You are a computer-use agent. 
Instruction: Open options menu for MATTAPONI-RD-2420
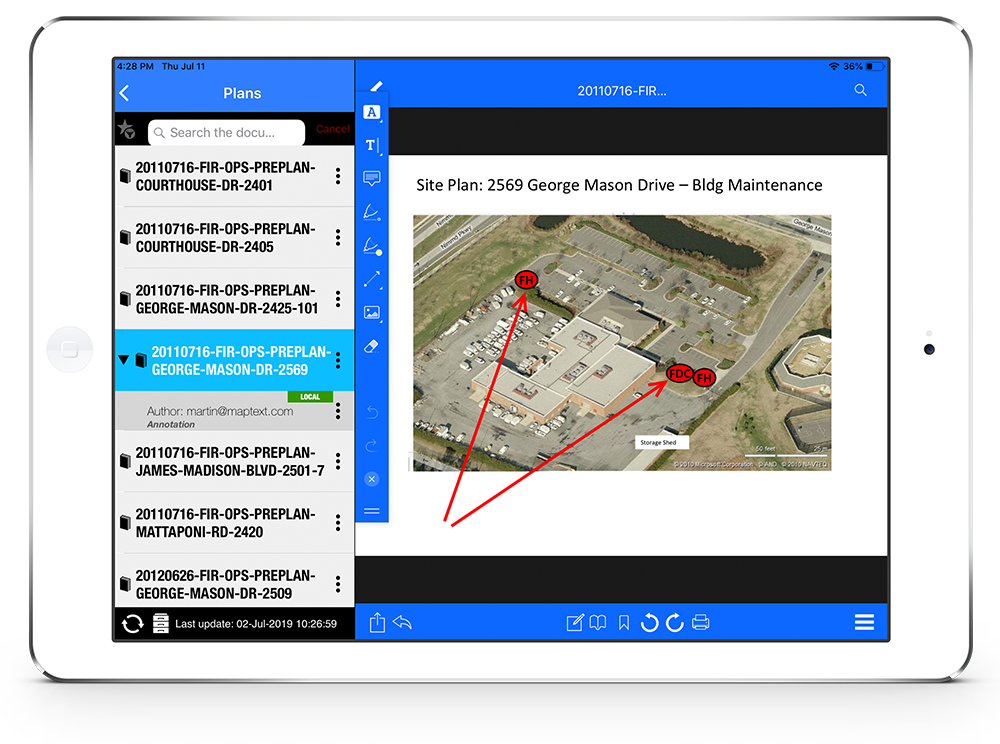[337, 522]
